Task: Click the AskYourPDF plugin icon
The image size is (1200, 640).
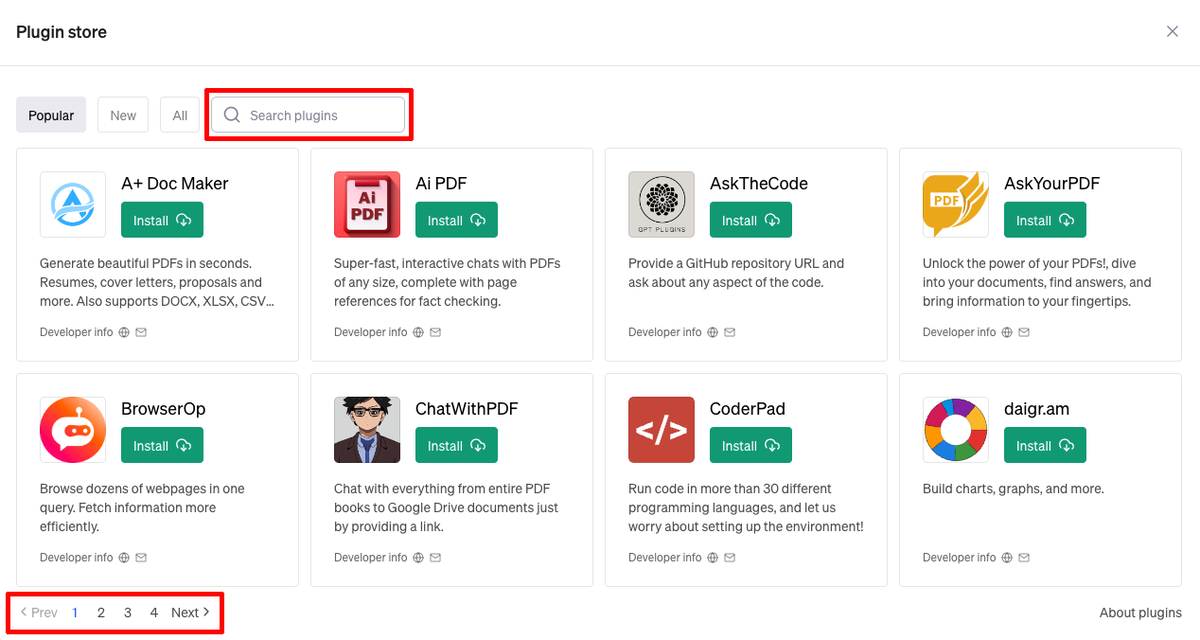Action: [x=955, y=204]
